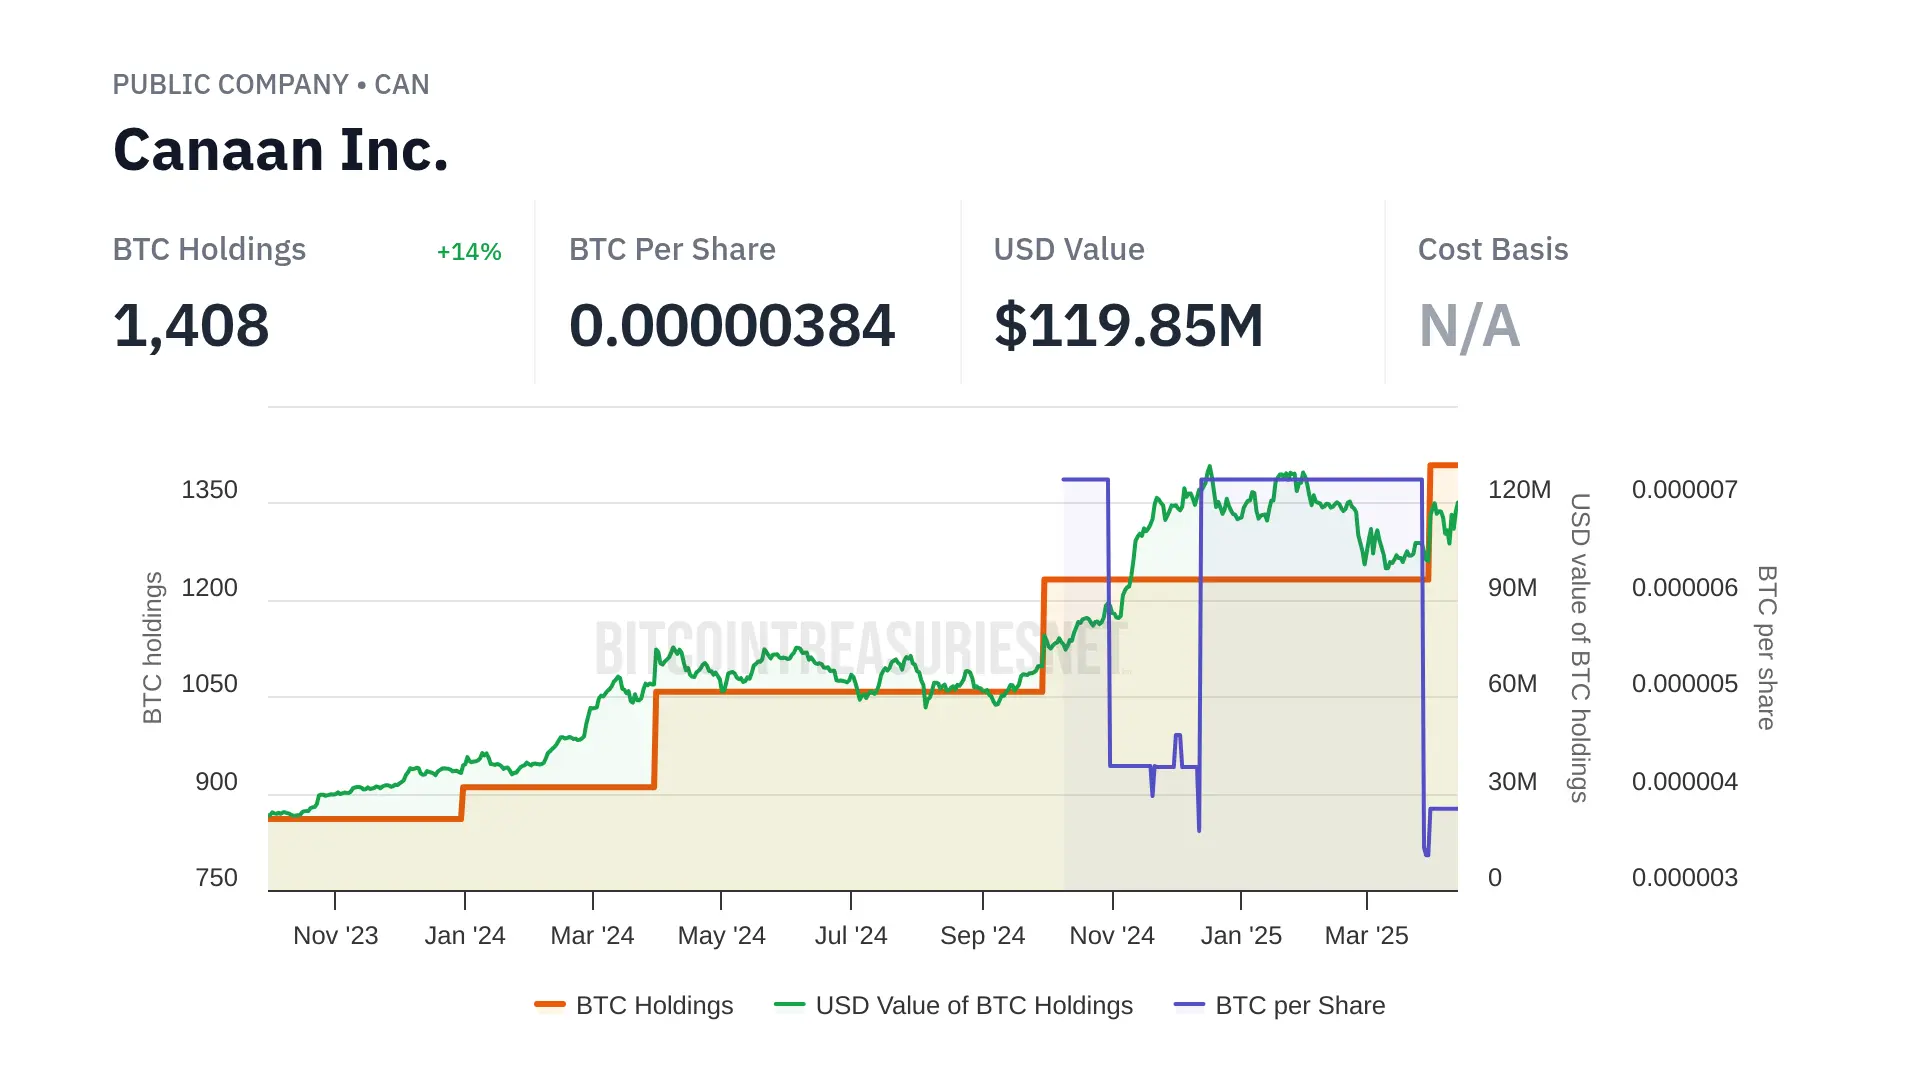Viewport: 1920px width, 1080px height.
Task: Toggle BTC Holdings legend series
Action: tap(654, 1005)
